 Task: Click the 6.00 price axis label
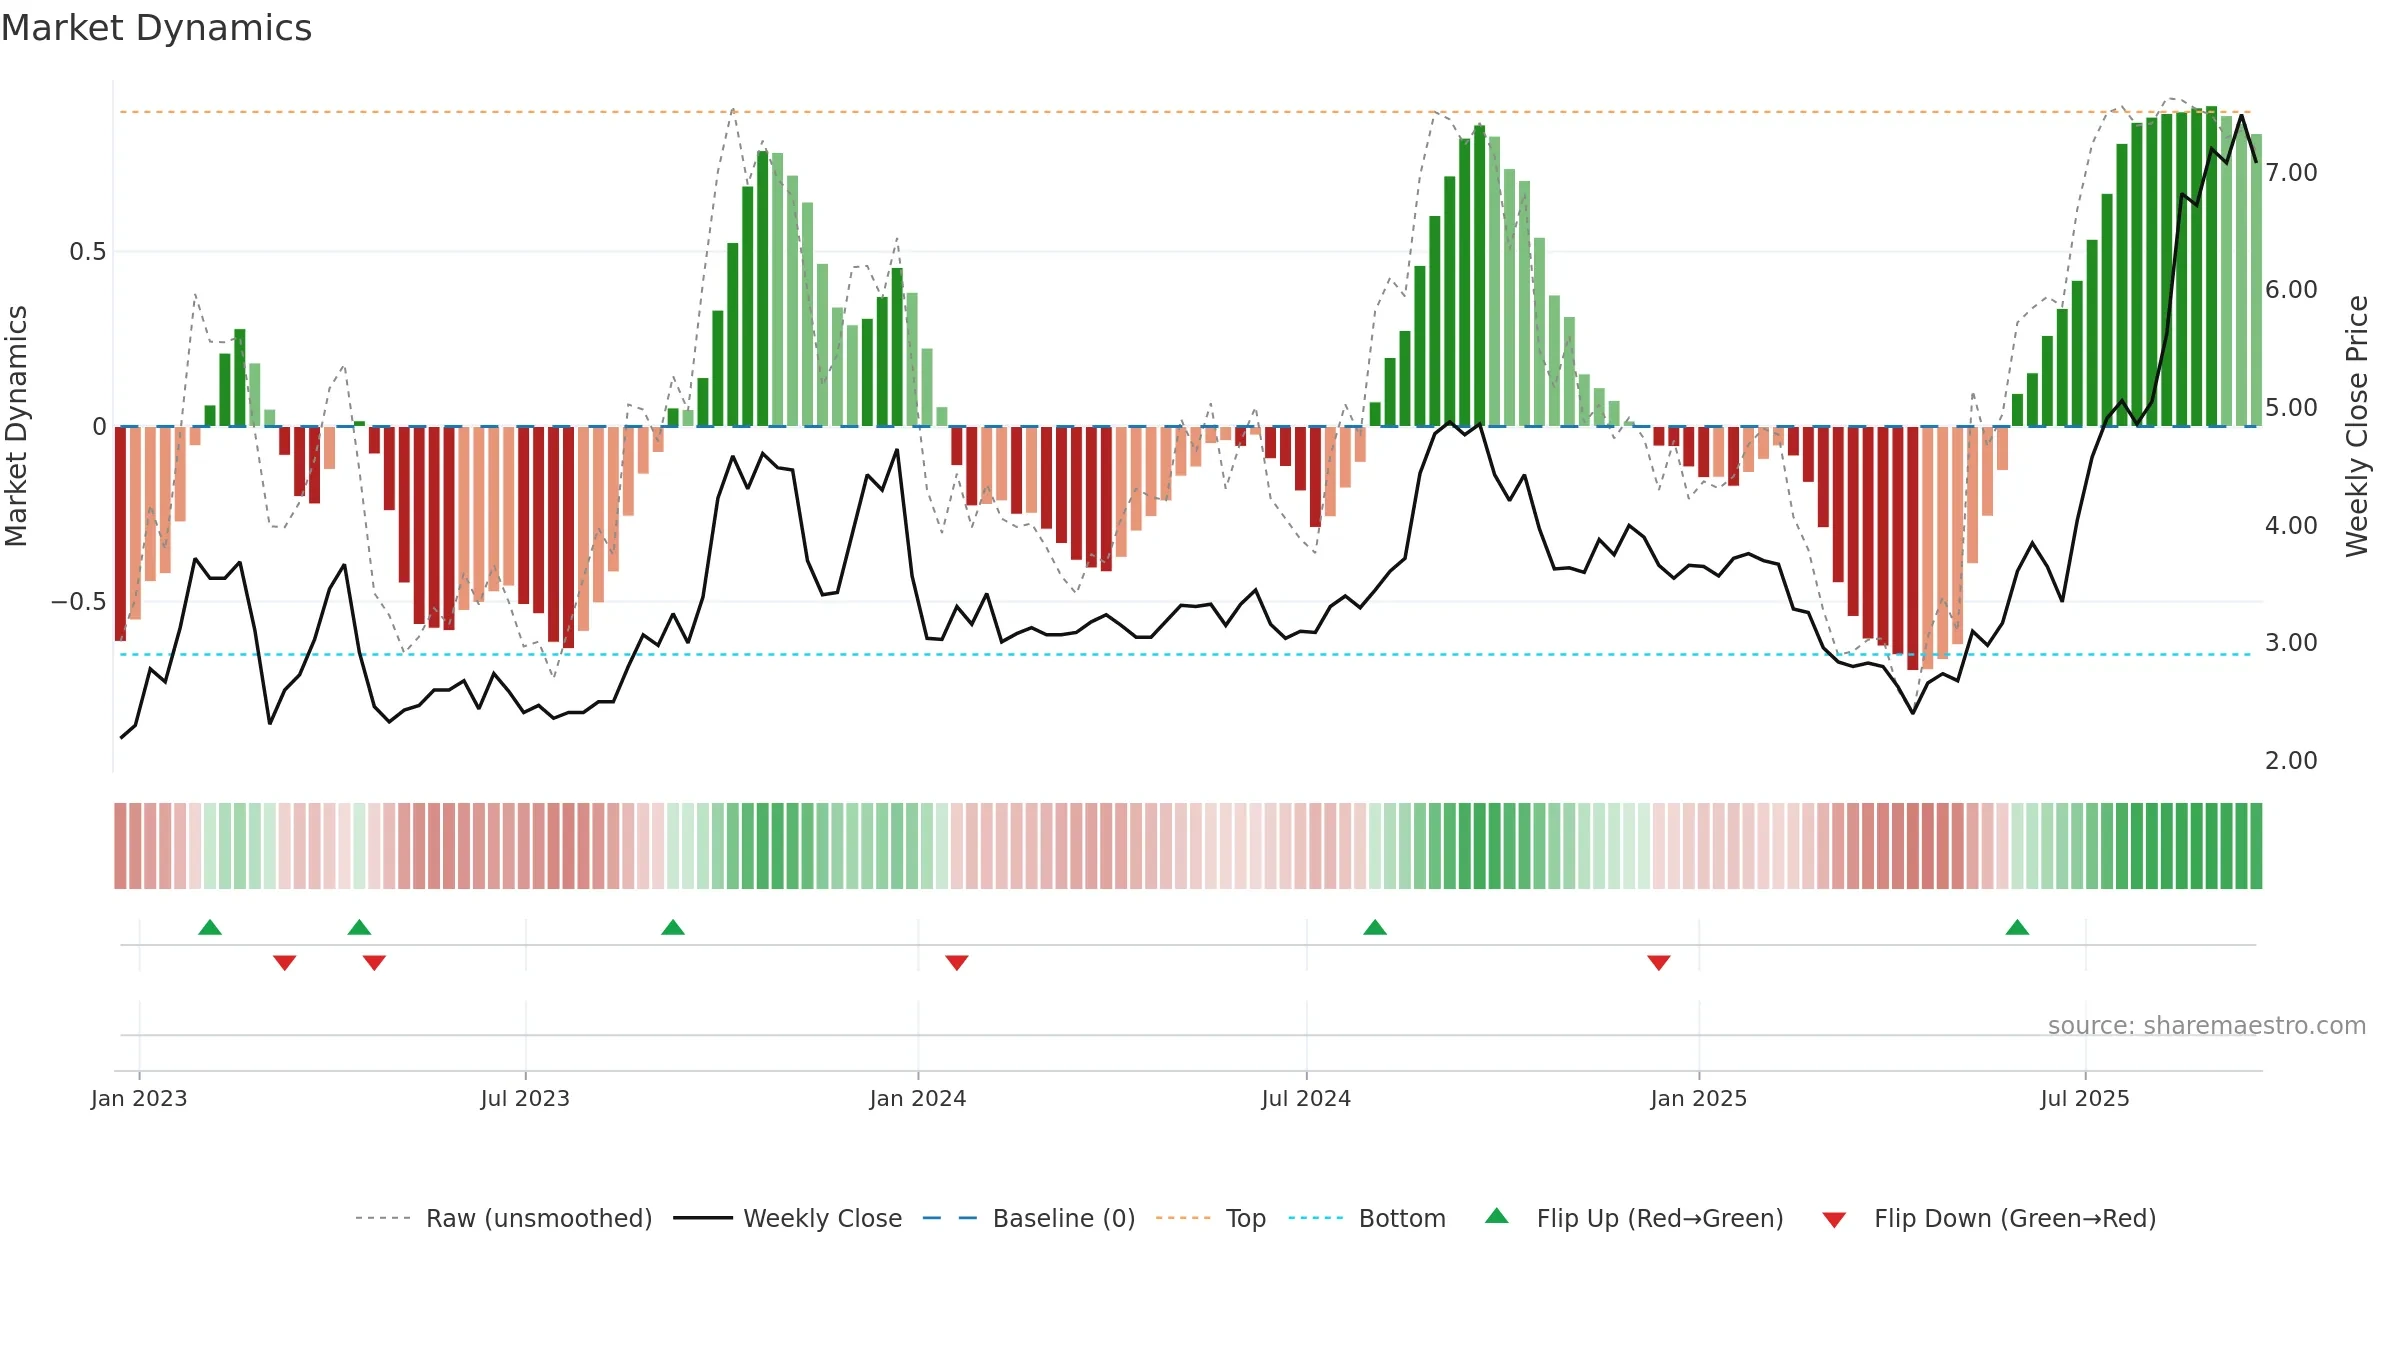(2291, 289)
